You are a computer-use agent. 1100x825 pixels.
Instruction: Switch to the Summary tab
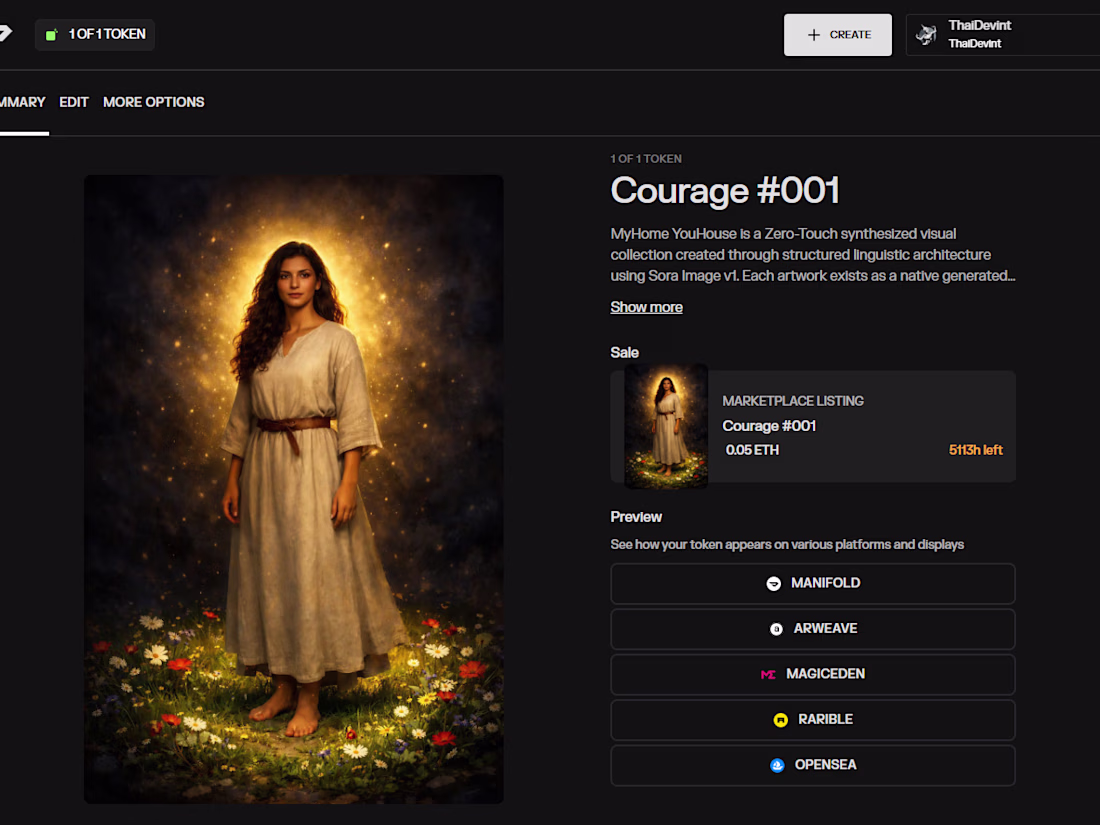tap(22, 102)
